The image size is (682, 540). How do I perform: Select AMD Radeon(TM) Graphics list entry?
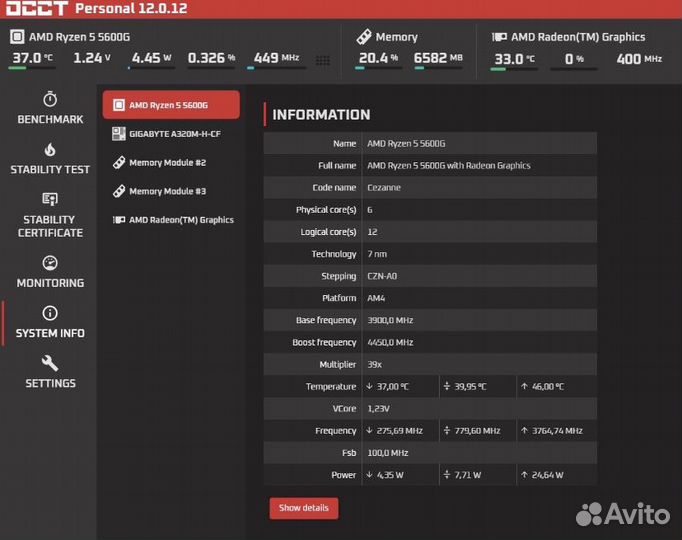tap(171, 220)
